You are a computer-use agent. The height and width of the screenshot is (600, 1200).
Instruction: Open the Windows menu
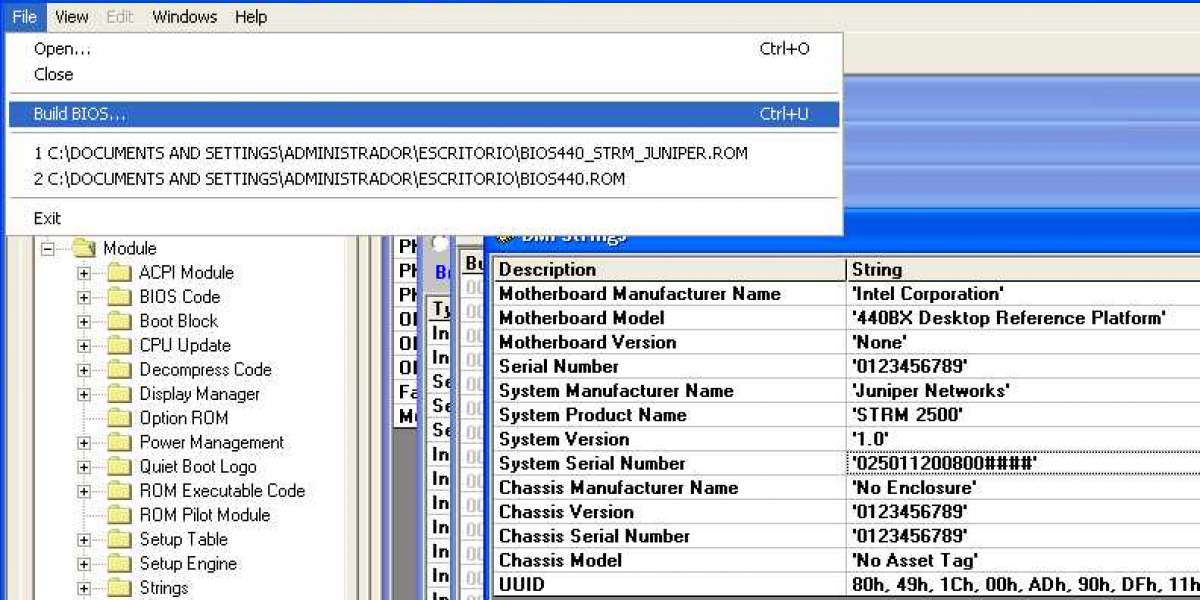(185, 16)
